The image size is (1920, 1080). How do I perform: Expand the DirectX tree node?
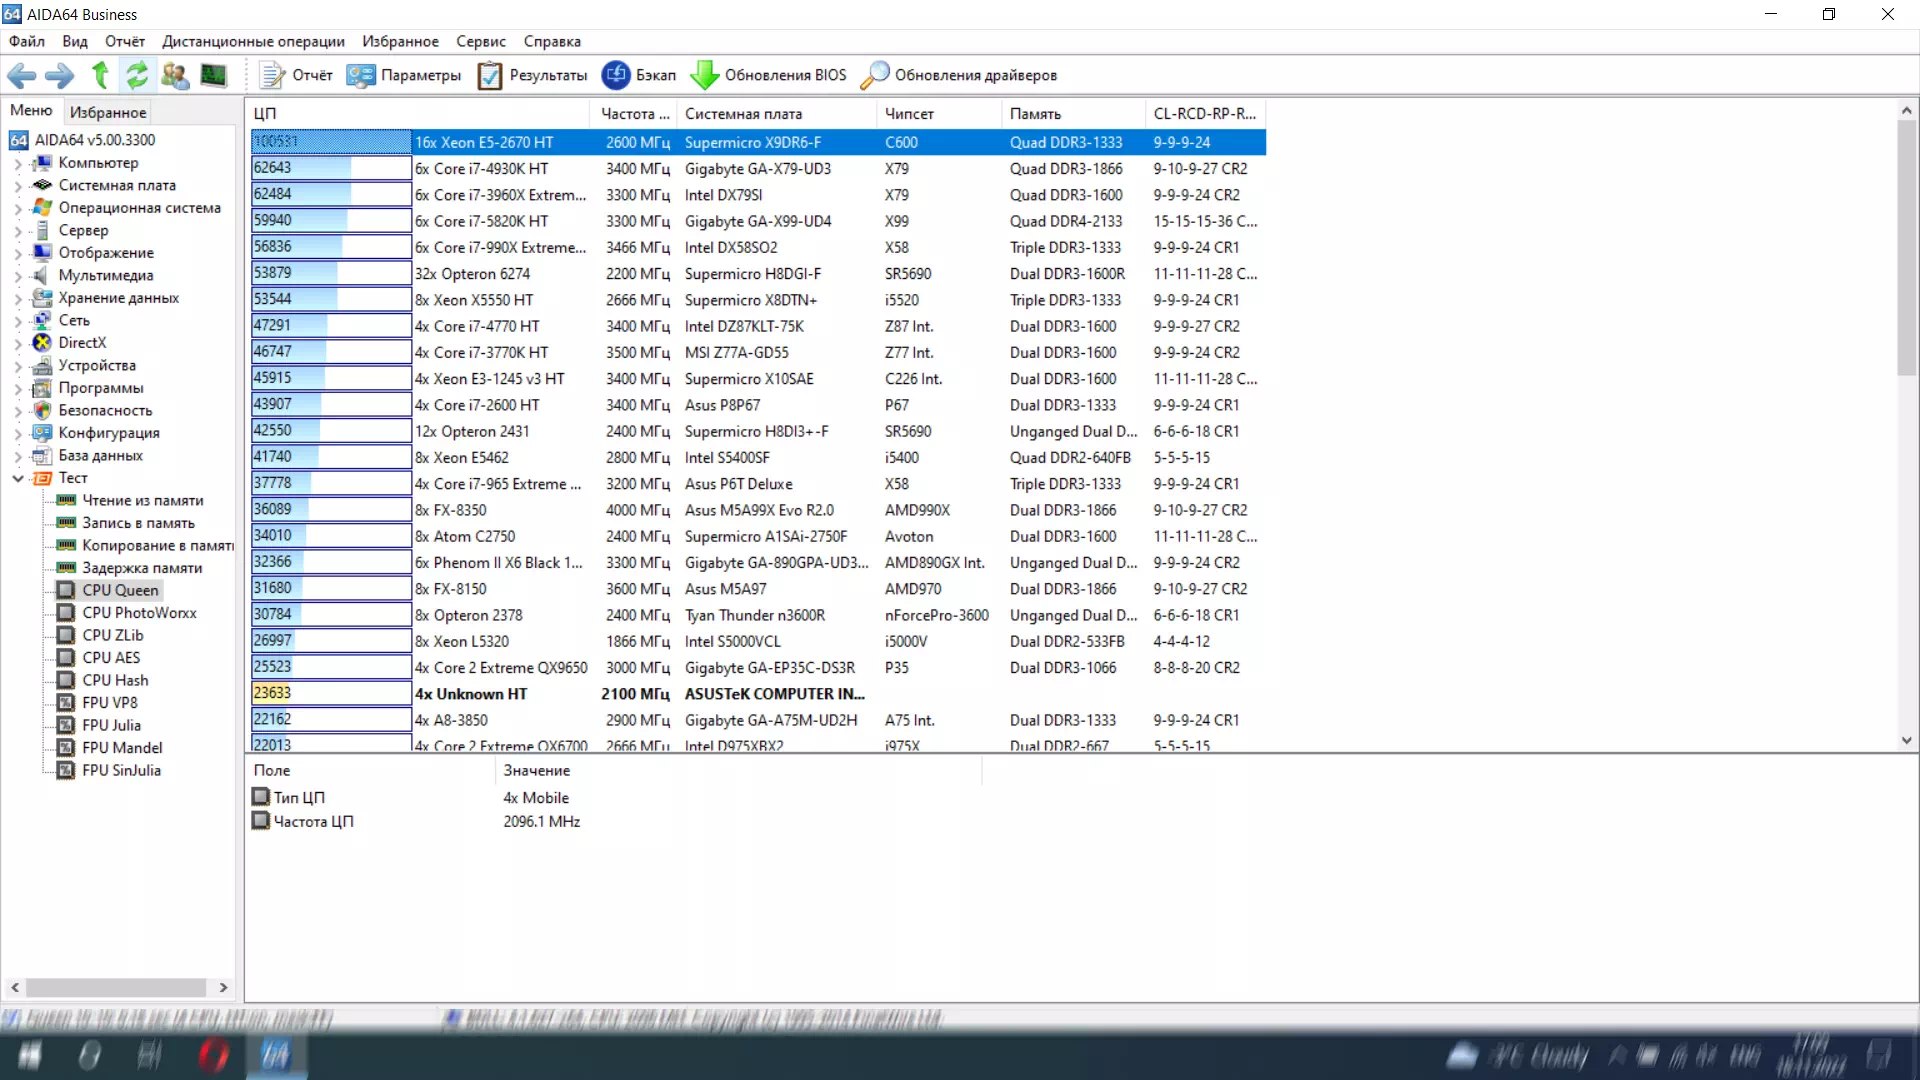[x=17, y=343]
